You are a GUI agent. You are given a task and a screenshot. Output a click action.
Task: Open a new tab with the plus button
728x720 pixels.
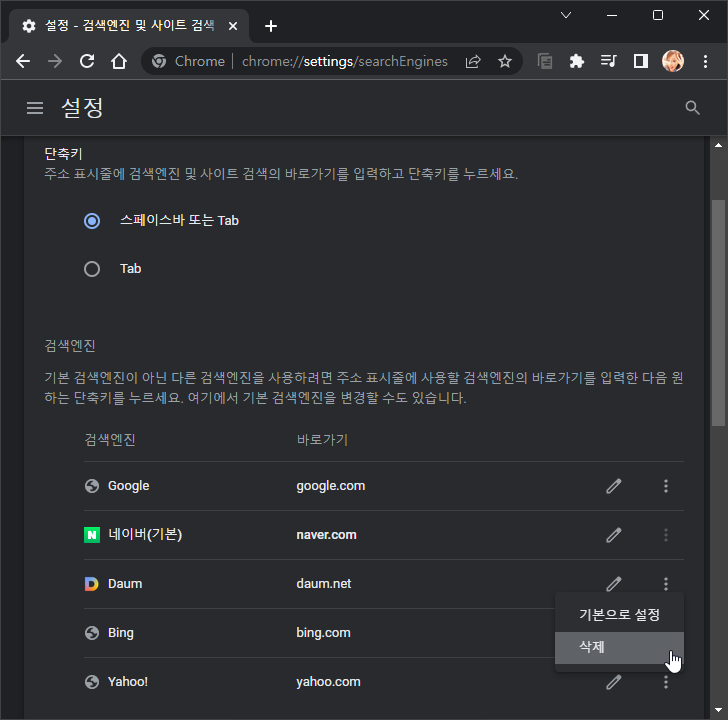click(x=271, y=26)
